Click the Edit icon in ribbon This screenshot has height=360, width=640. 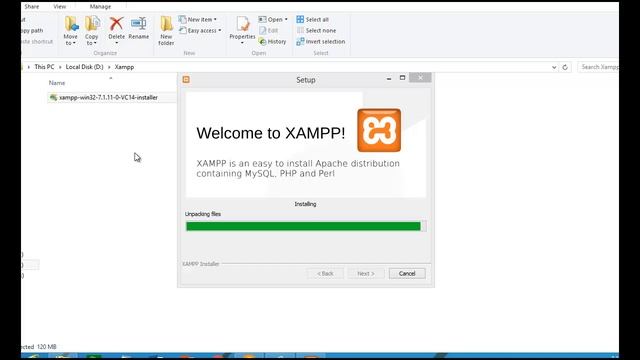click(x=262, y=31)
